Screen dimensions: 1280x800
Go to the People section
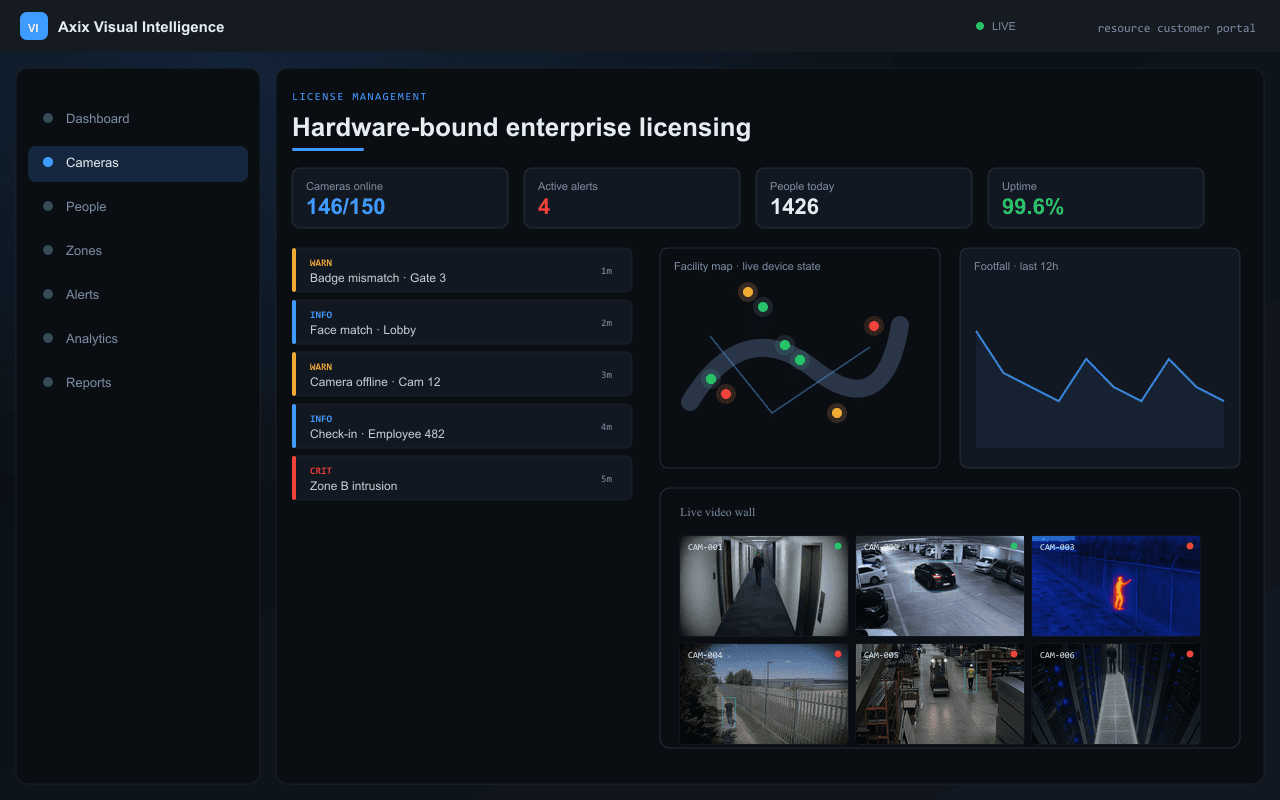(138, 206)
